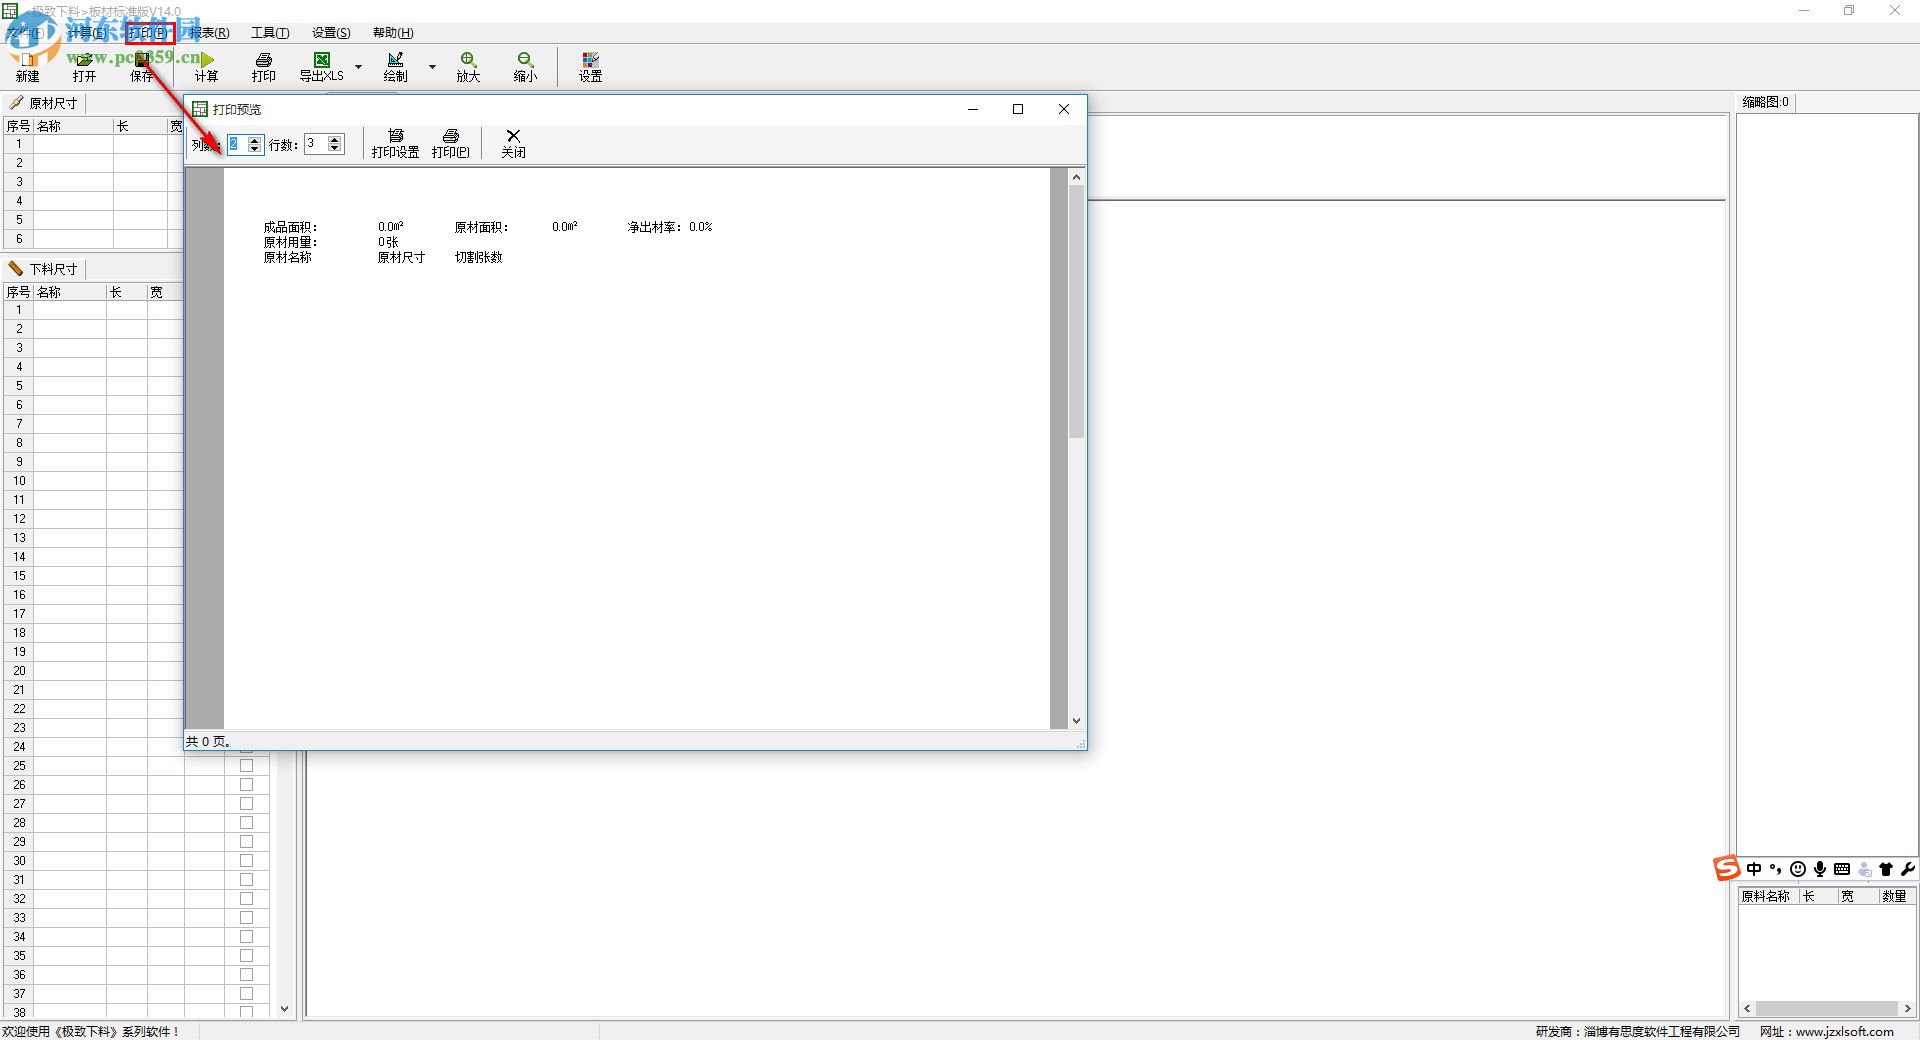Screen dimensions: 1920x1040
Task: Maximize the 打印预览 window
Action: tap(1018, 109)
